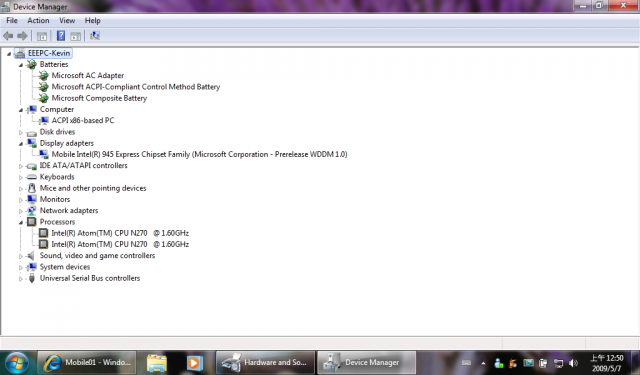Select the Network adapters label
This screenshot has height=375, width=640.
[69, 211]
